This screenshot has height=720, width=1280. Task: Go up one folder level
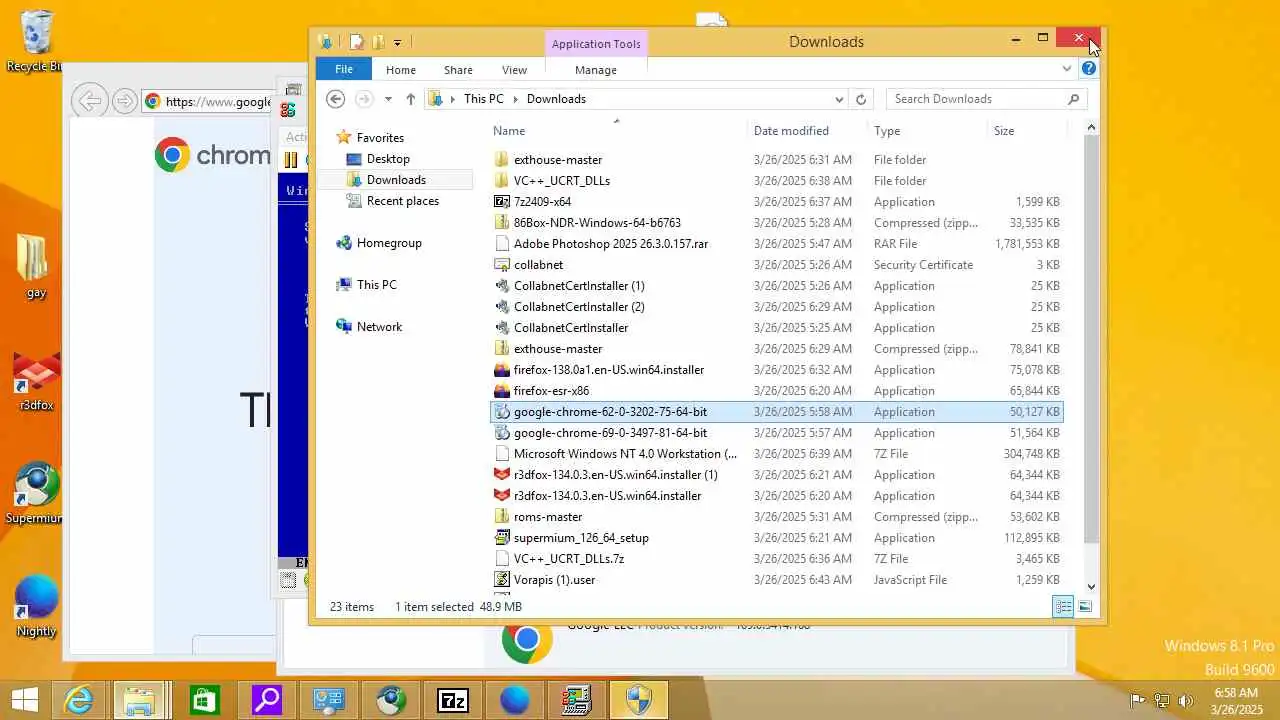tap(410, 99)
